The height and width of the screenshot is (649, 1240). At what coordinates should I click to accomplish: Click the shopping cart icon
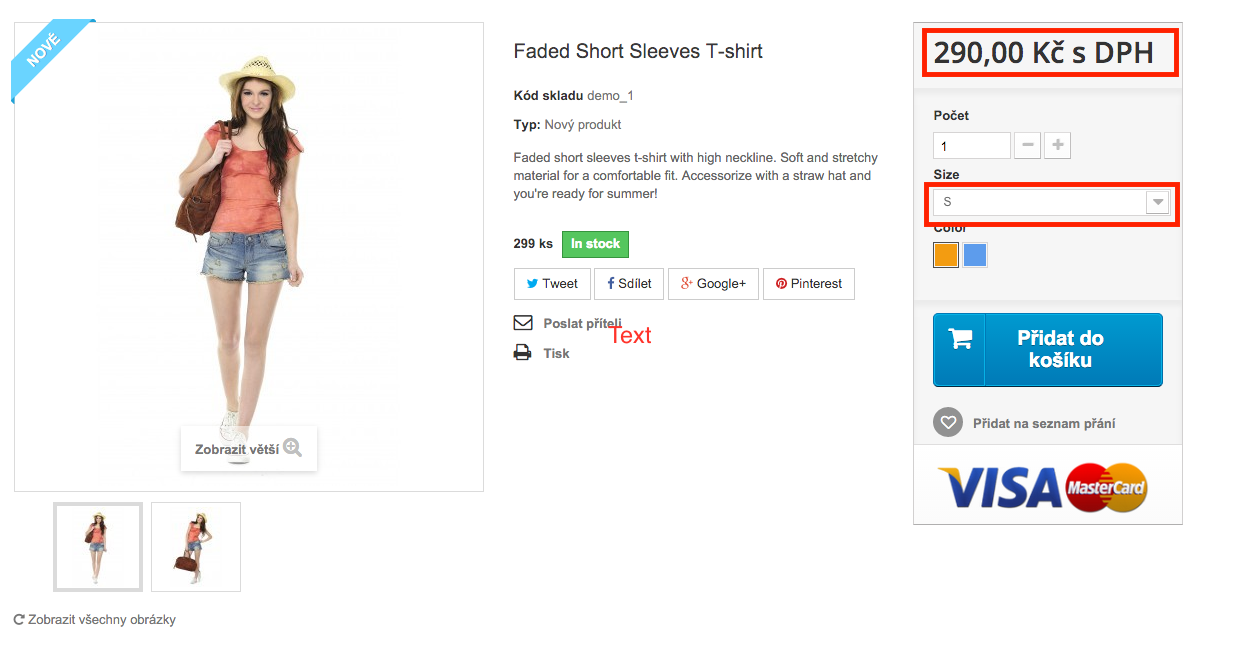pos(960,339)
